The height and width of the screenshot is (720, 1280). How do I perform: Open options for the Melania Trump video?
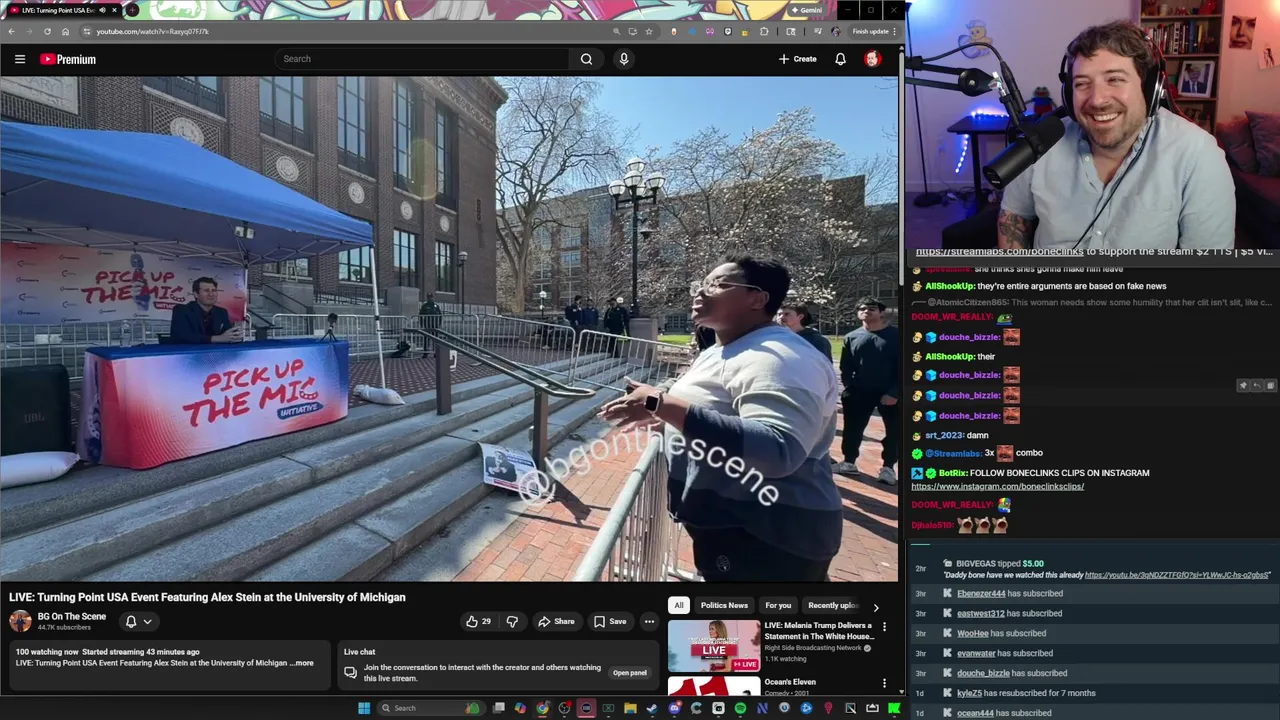pos(884,627)
